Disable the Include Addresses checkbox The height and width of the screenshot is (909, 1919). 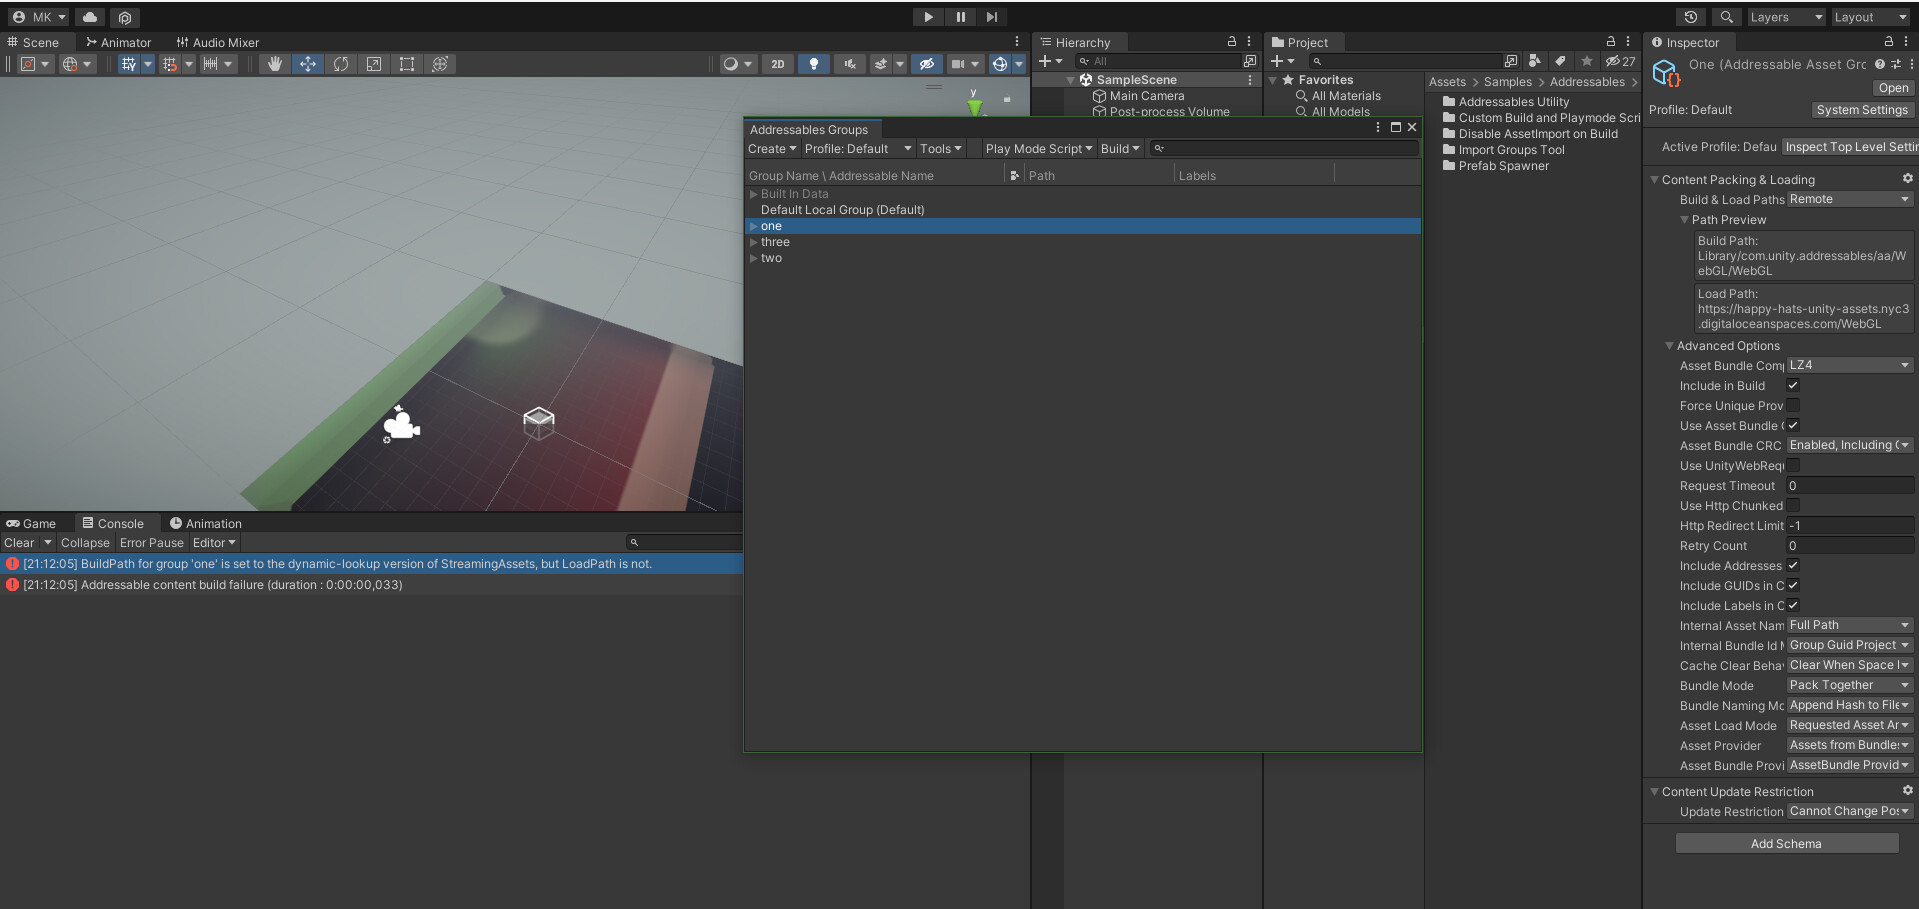[x=1793, y=565]
